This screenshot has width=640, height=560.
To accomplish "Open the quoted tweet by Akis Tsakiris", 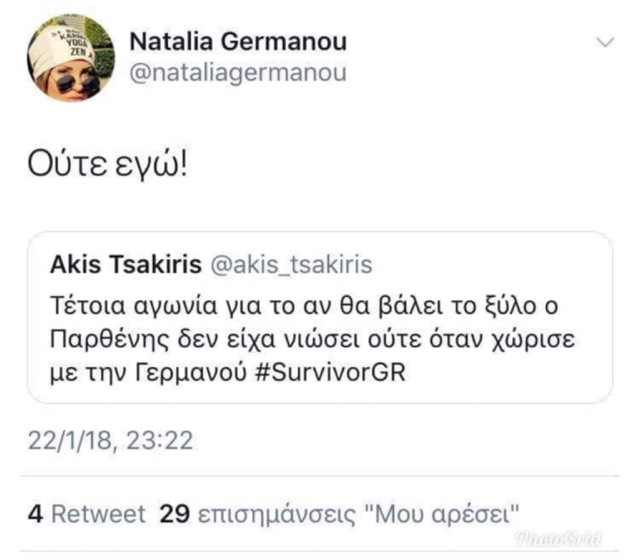I will 320,318.
